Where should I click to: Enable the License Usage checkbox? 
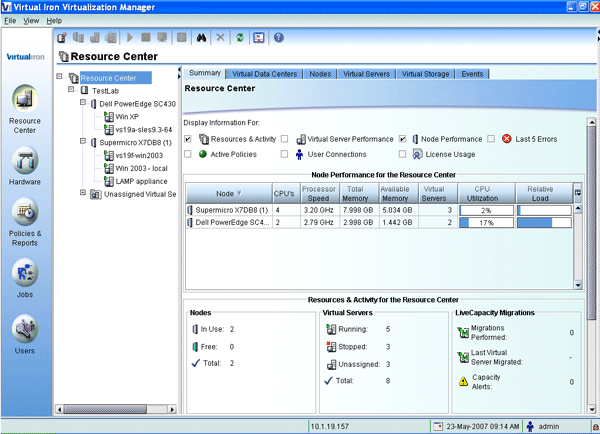(x=402, y=154)
